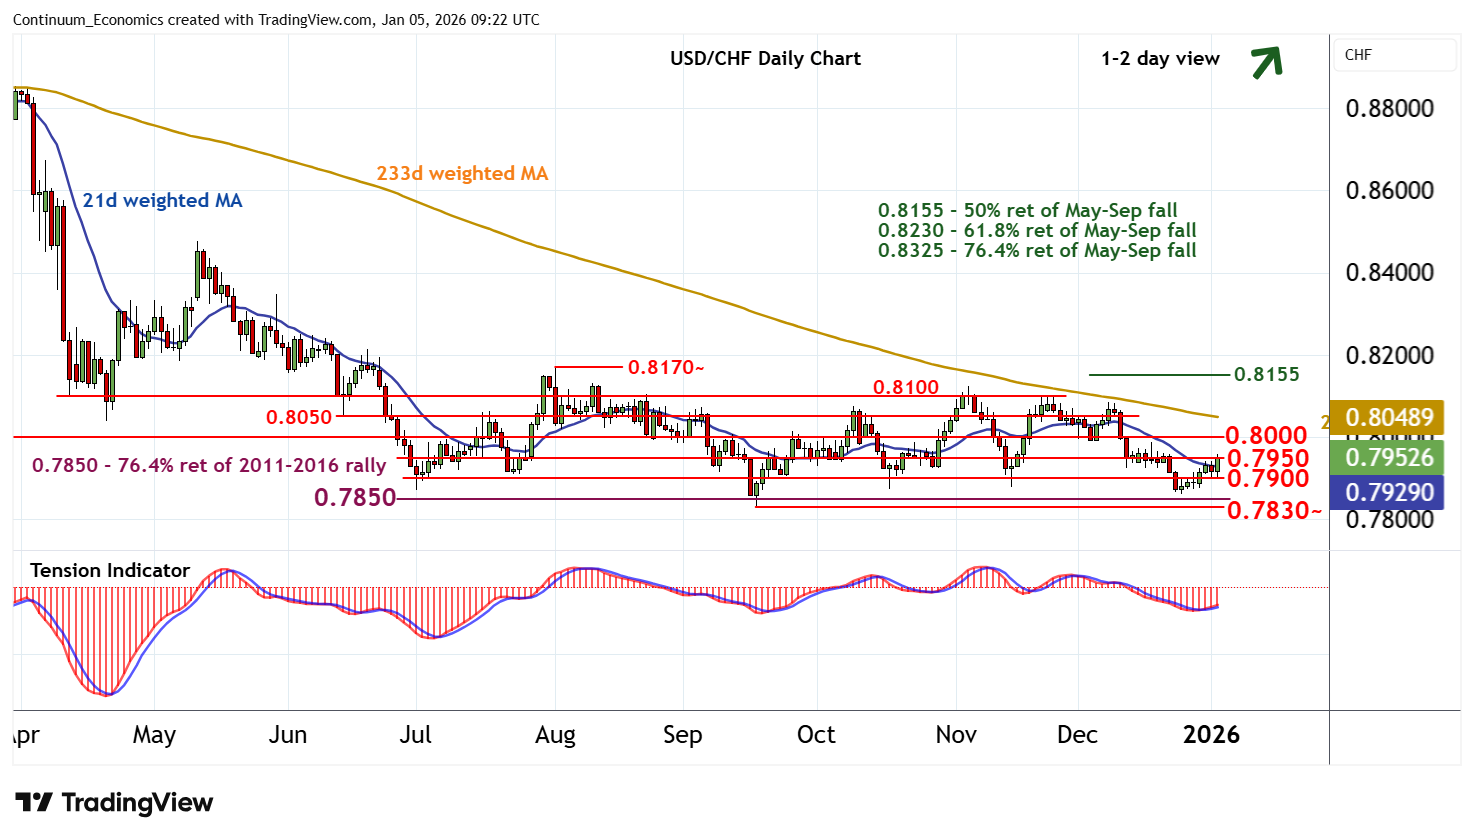Click the large 0.7850 support label
The image size is (1474, 840).
(x=355, y=497)
